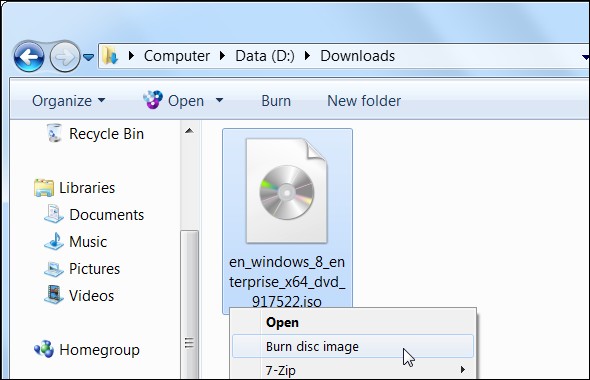Viewport: 590px width, 380px height.
Task: Click the en_windows_8_enterprise_x64_dvd_917522.iso filename
Action: click(287, 281)
